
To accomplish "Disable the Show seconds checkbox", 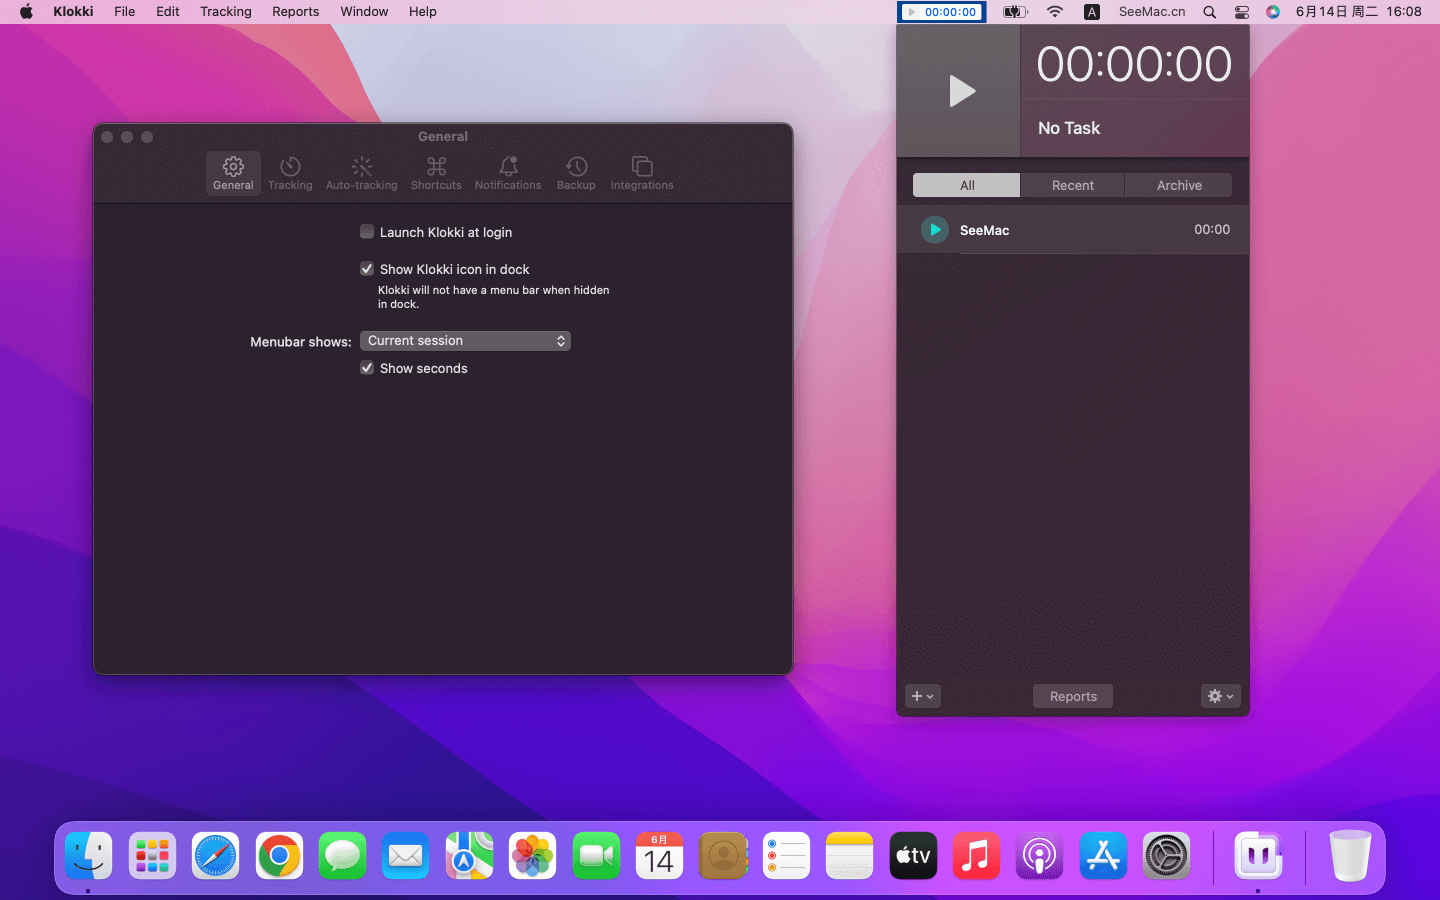I will (367, 368).
